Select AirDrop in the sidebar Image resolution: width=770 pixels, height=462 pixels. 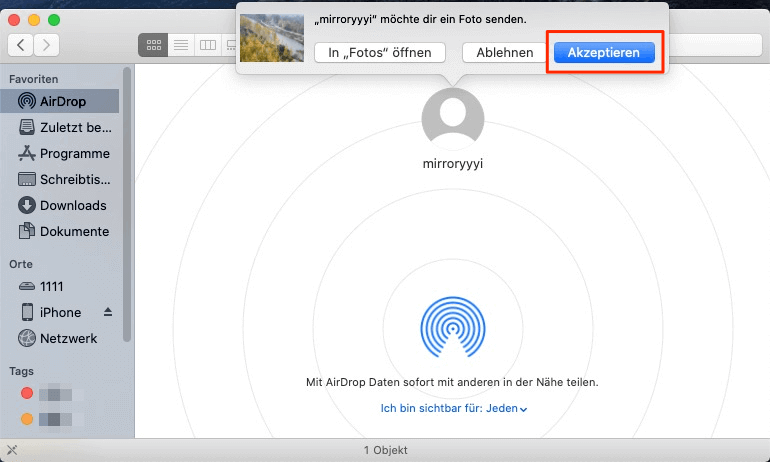coord(59,101)
